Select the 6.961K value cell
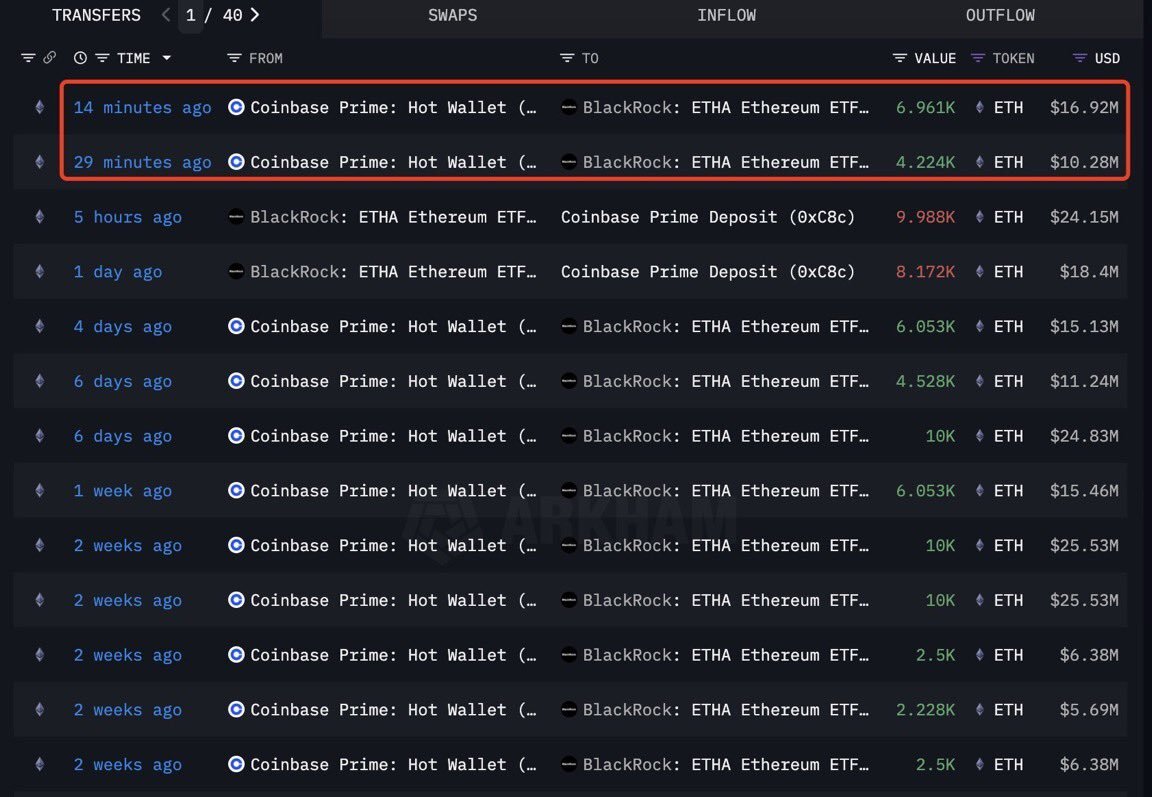1152x797 pixels. [x=925, y=107]
